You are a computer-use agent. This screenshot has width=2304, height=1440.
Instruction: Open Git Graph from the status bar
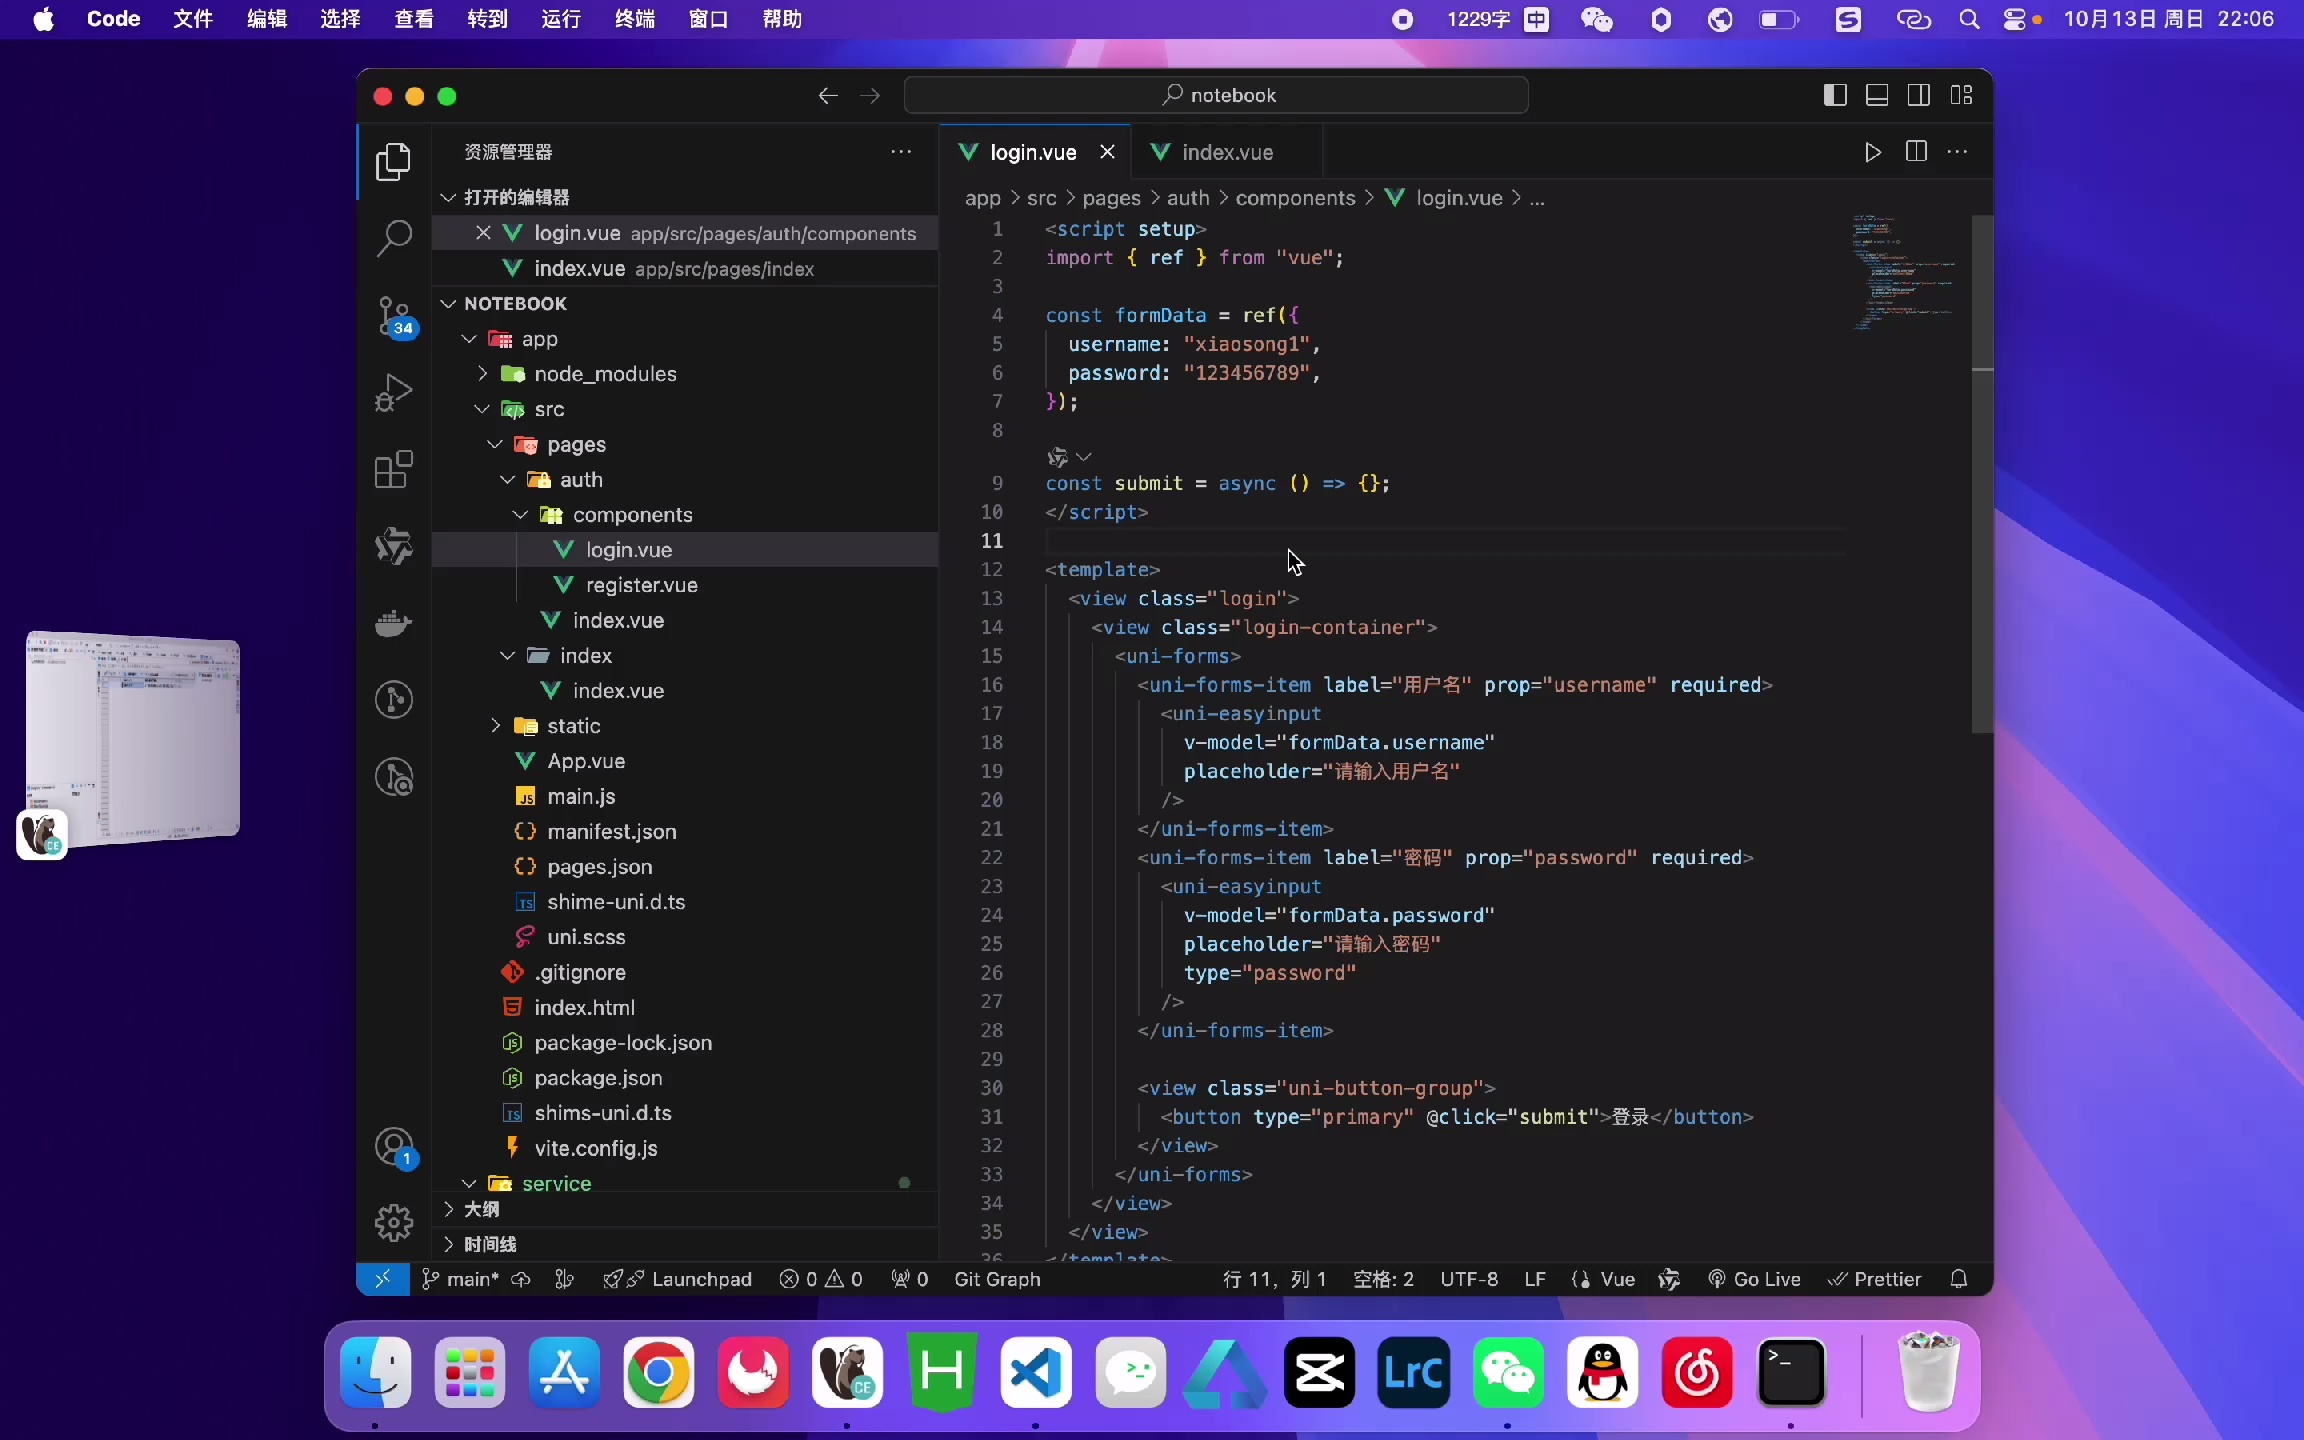tap(997, 1279)
